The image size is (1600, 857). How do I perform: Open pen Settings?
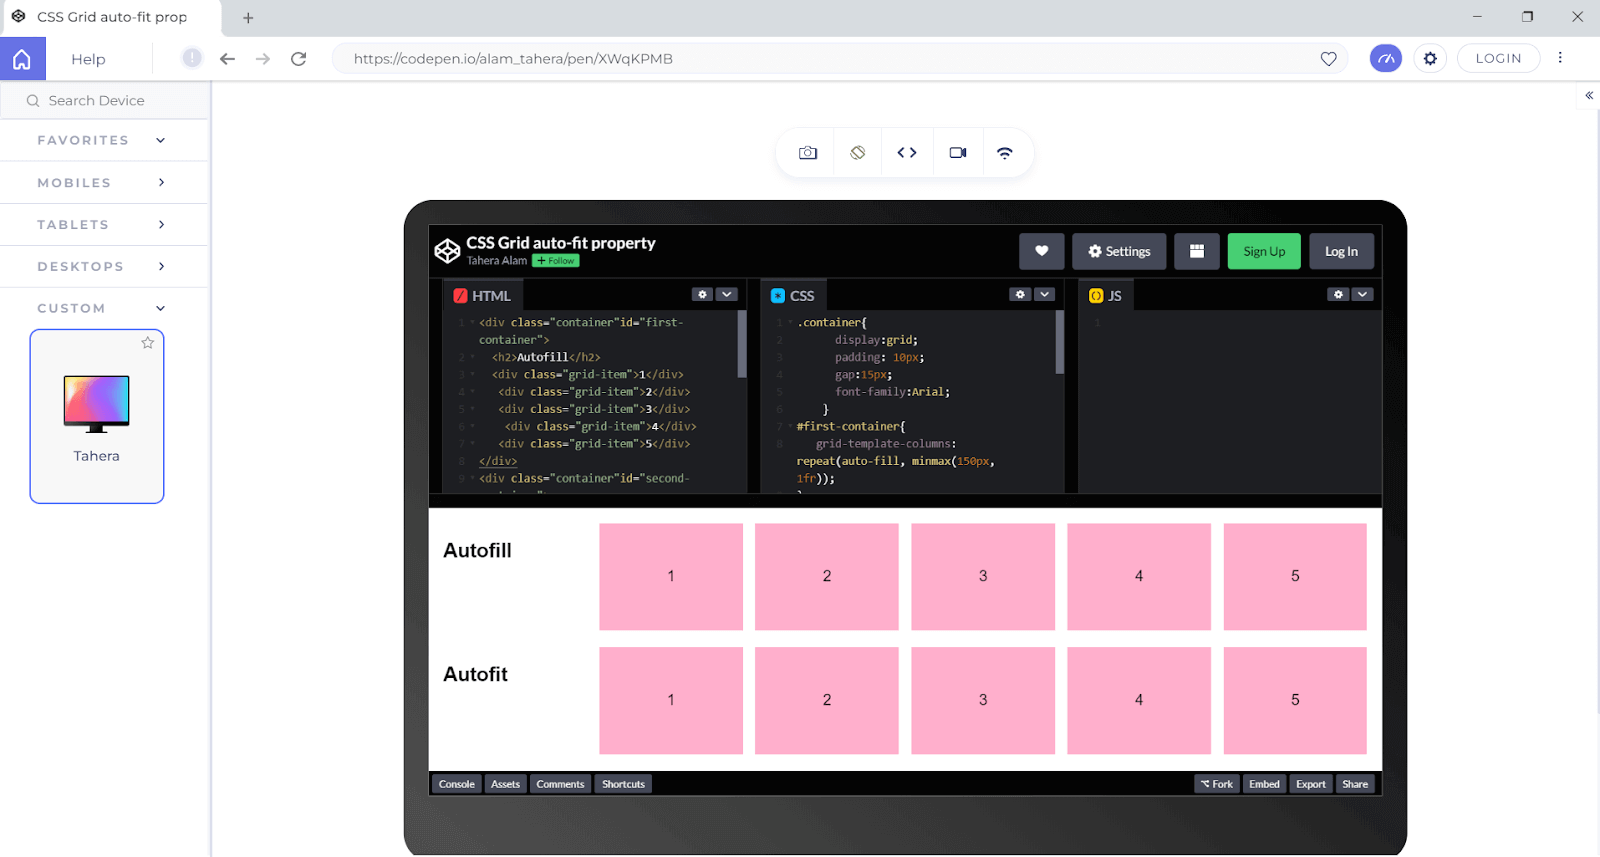tap(1120, 251)
